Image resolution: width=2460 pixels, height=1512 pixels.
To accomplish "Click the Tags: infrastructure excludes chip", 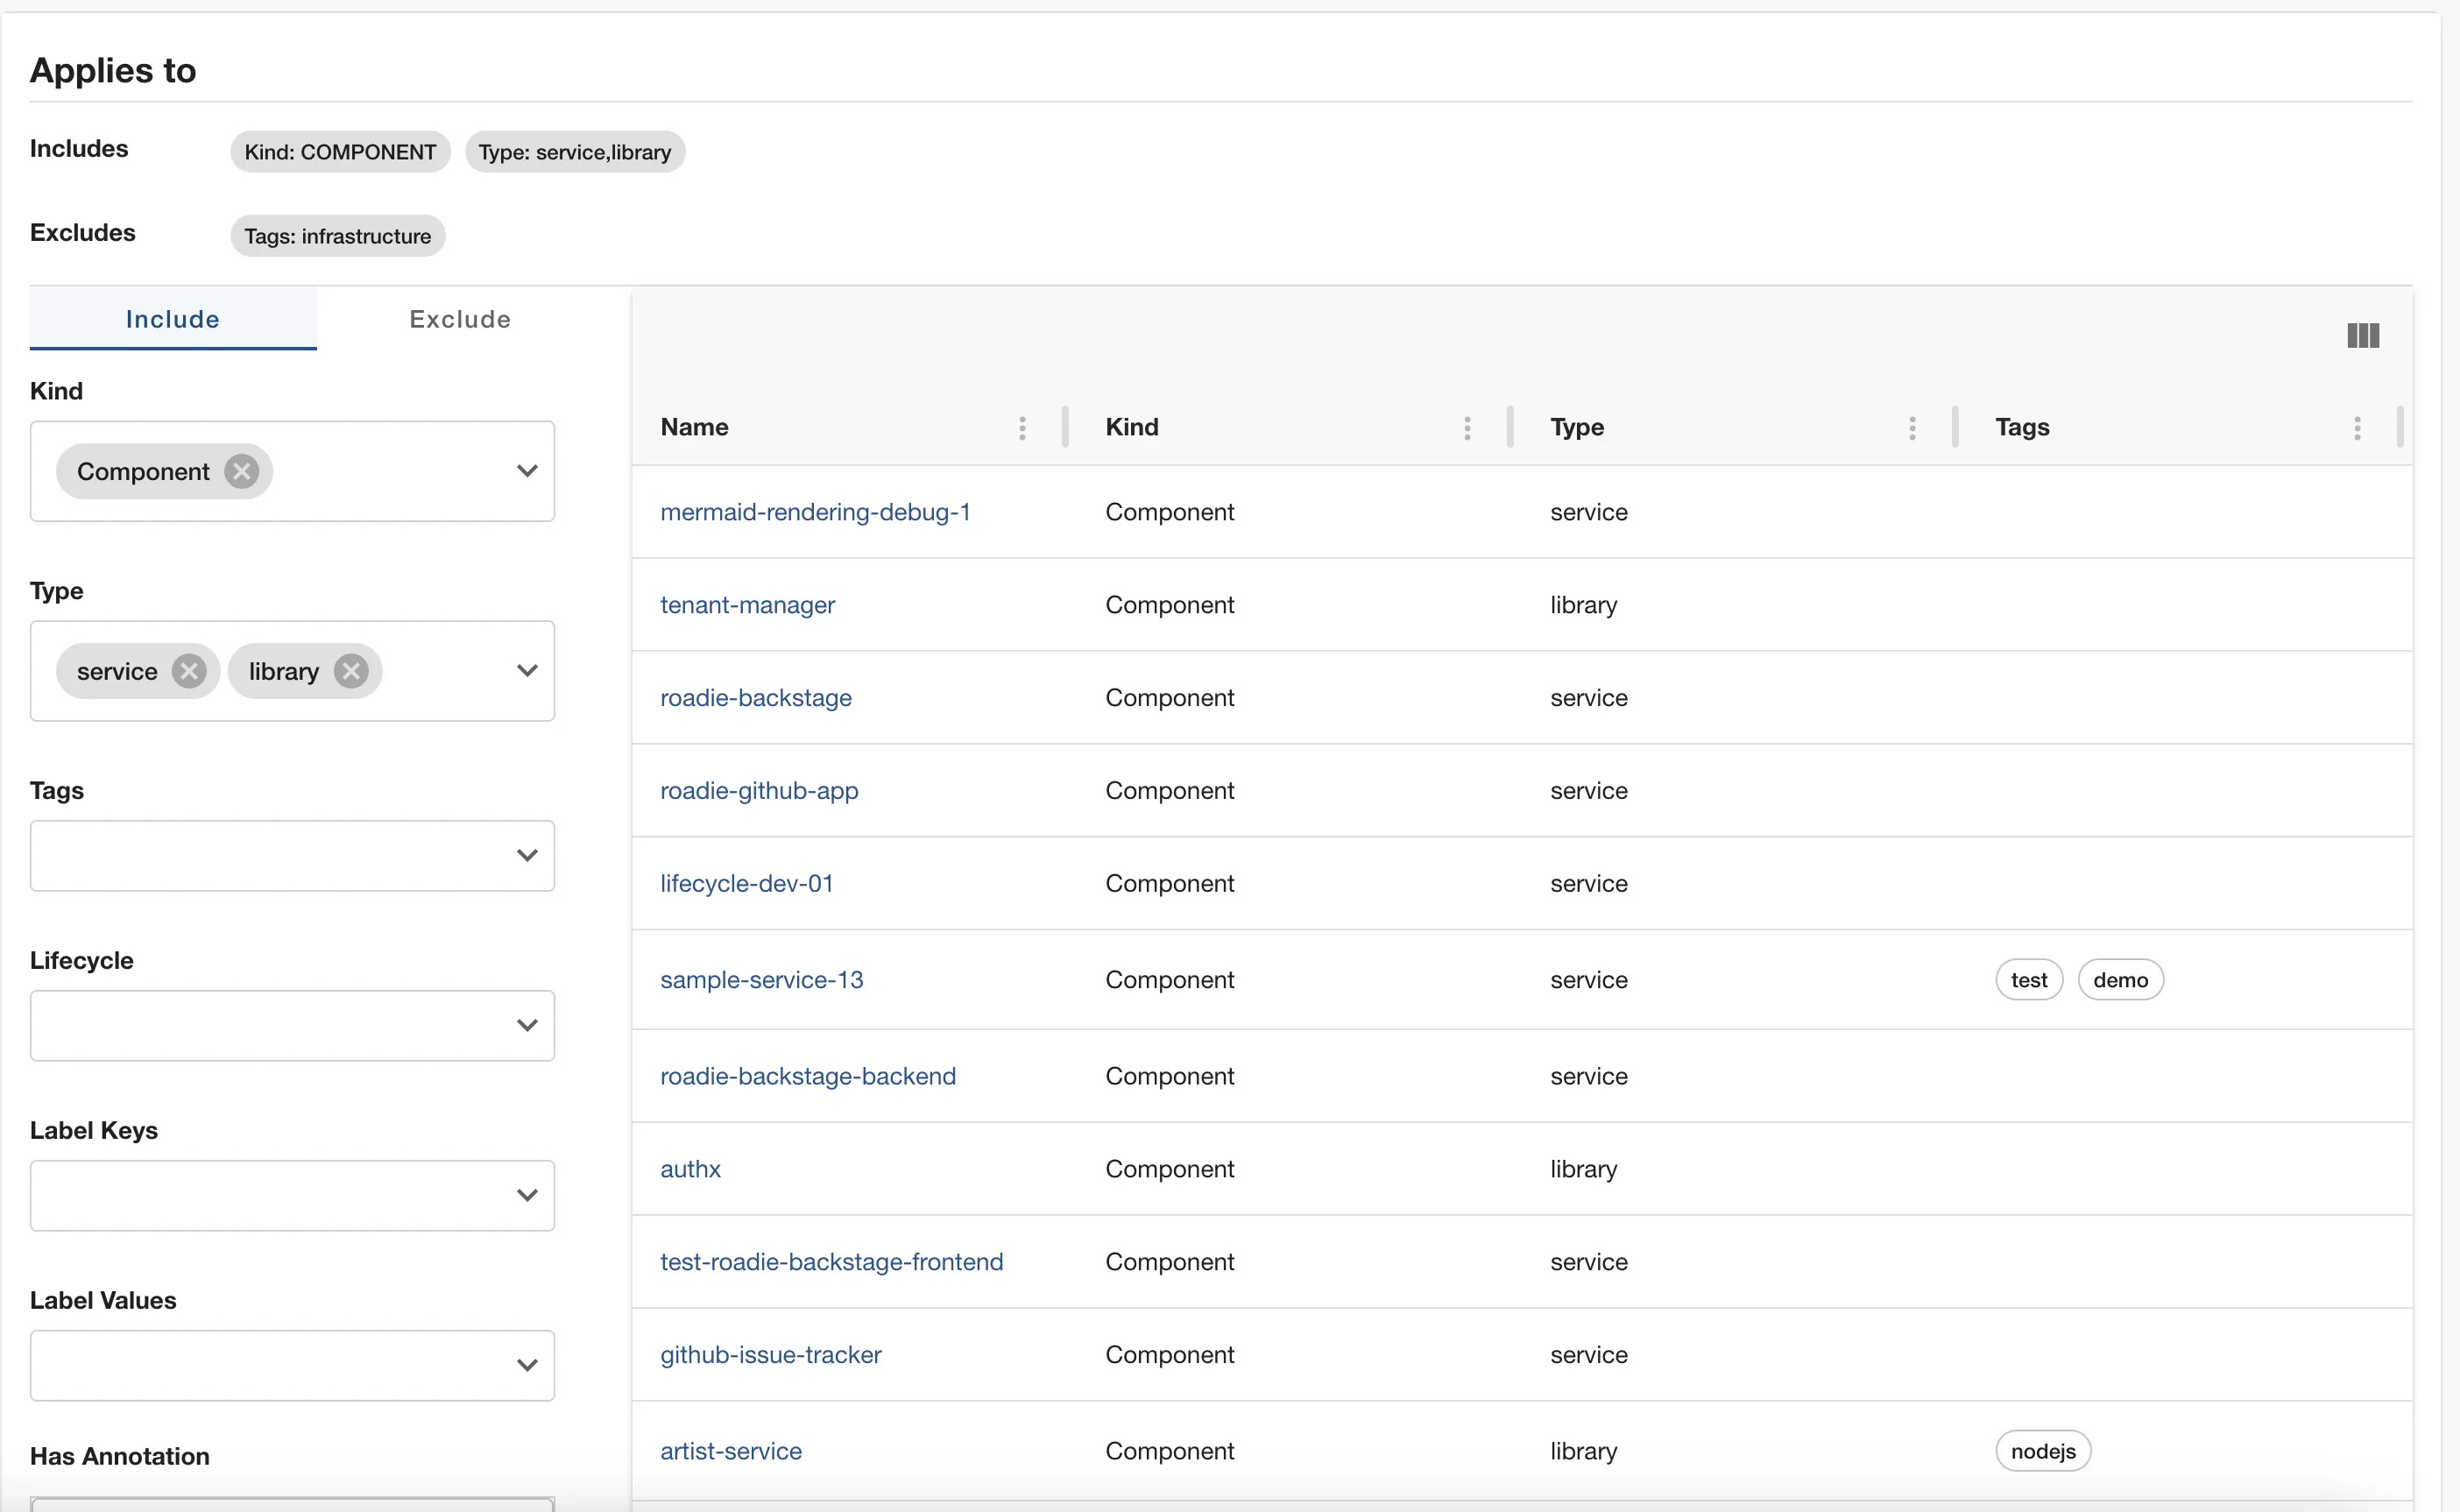I will pos(337,236).
